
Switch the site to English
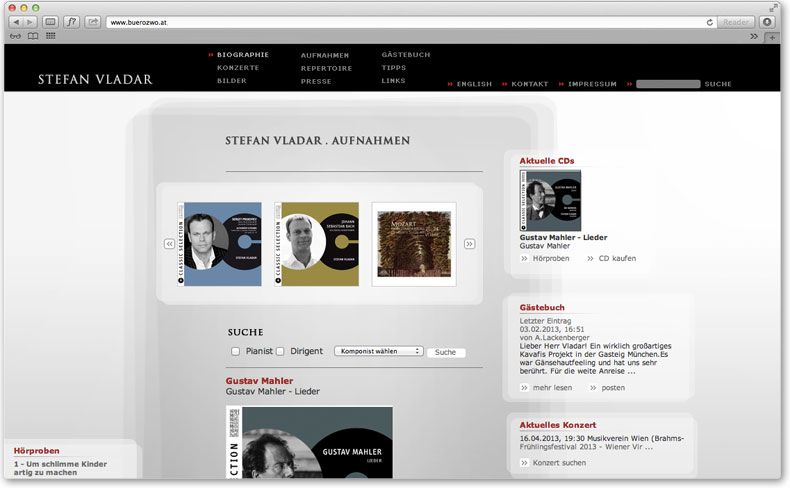tap(474, 84)
